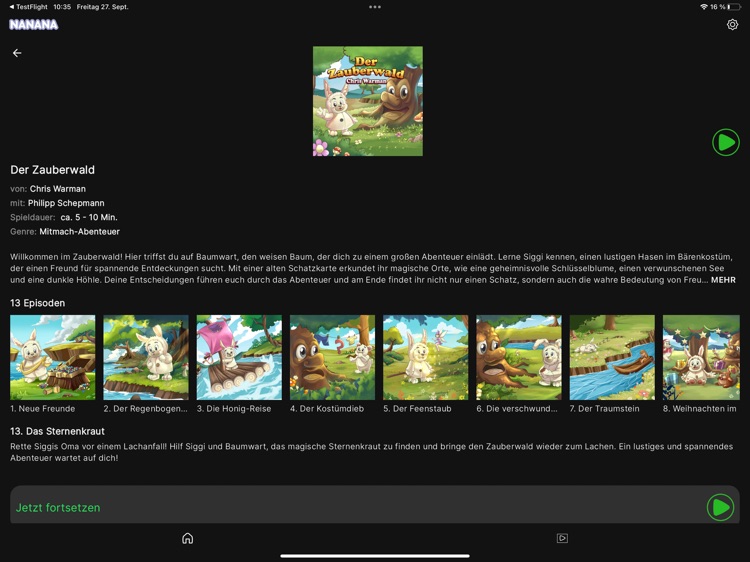
Task: Select episode 5 Der Feenstaub thumbnail
Action: 426,357
